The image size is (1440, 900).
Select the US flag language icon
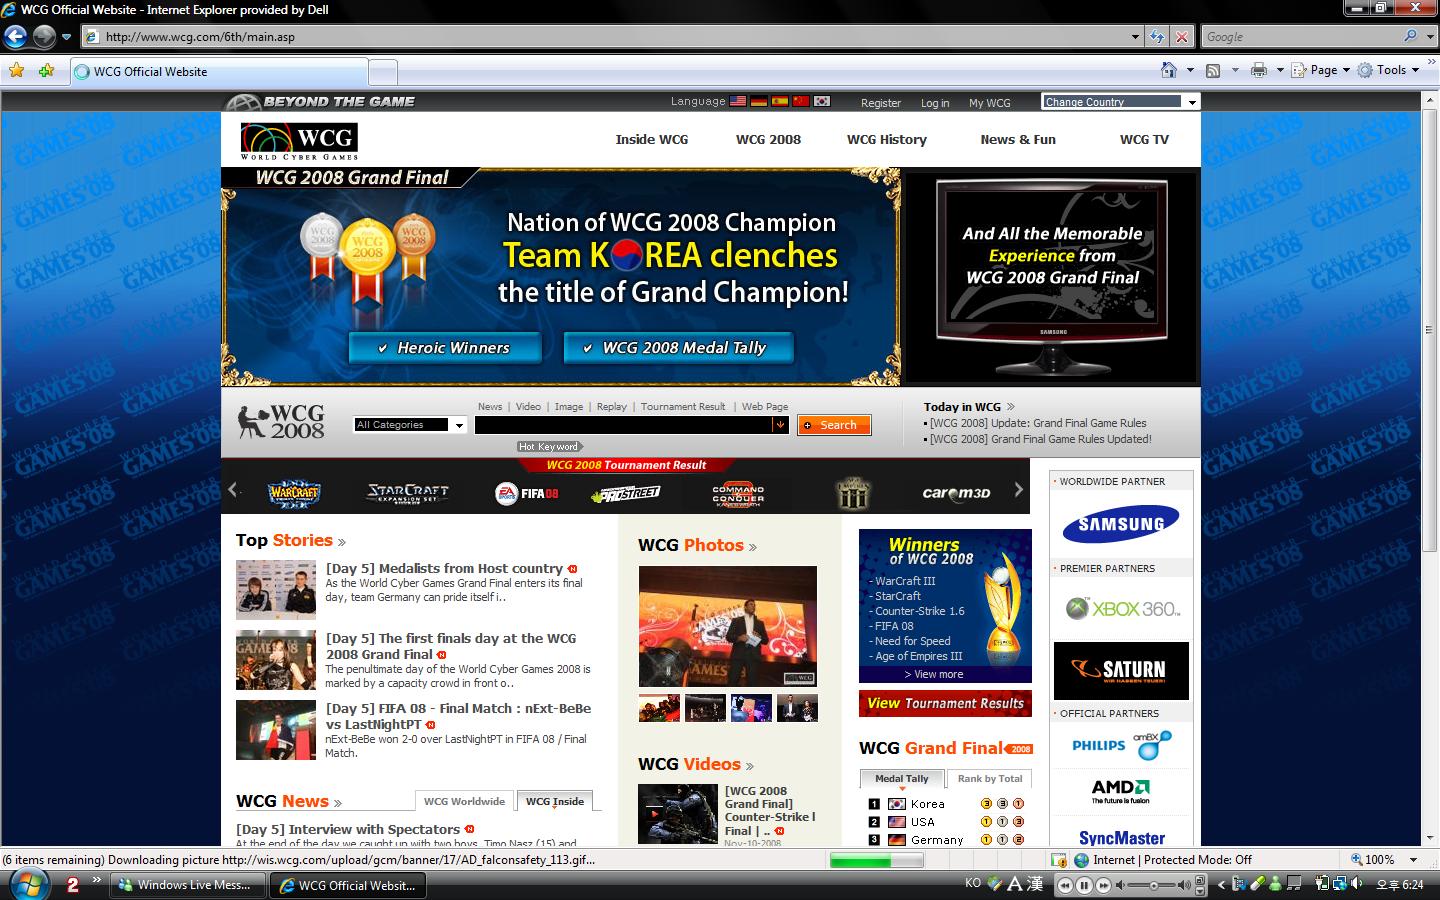tap(738, 101)
